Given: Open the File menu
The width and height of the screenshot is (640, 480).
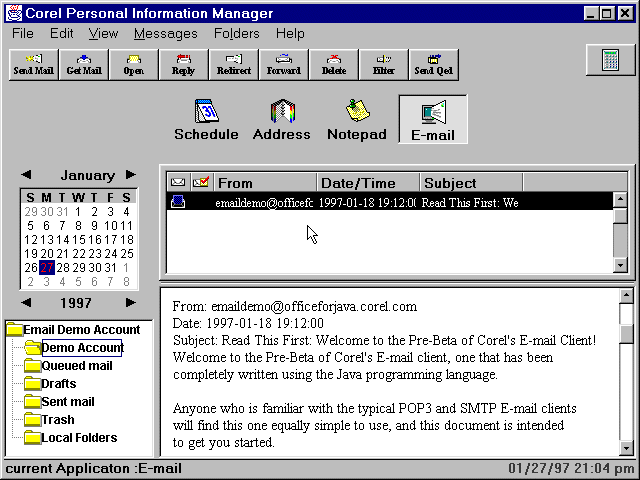Looking at the screenshot, I should tap(23, 33).
